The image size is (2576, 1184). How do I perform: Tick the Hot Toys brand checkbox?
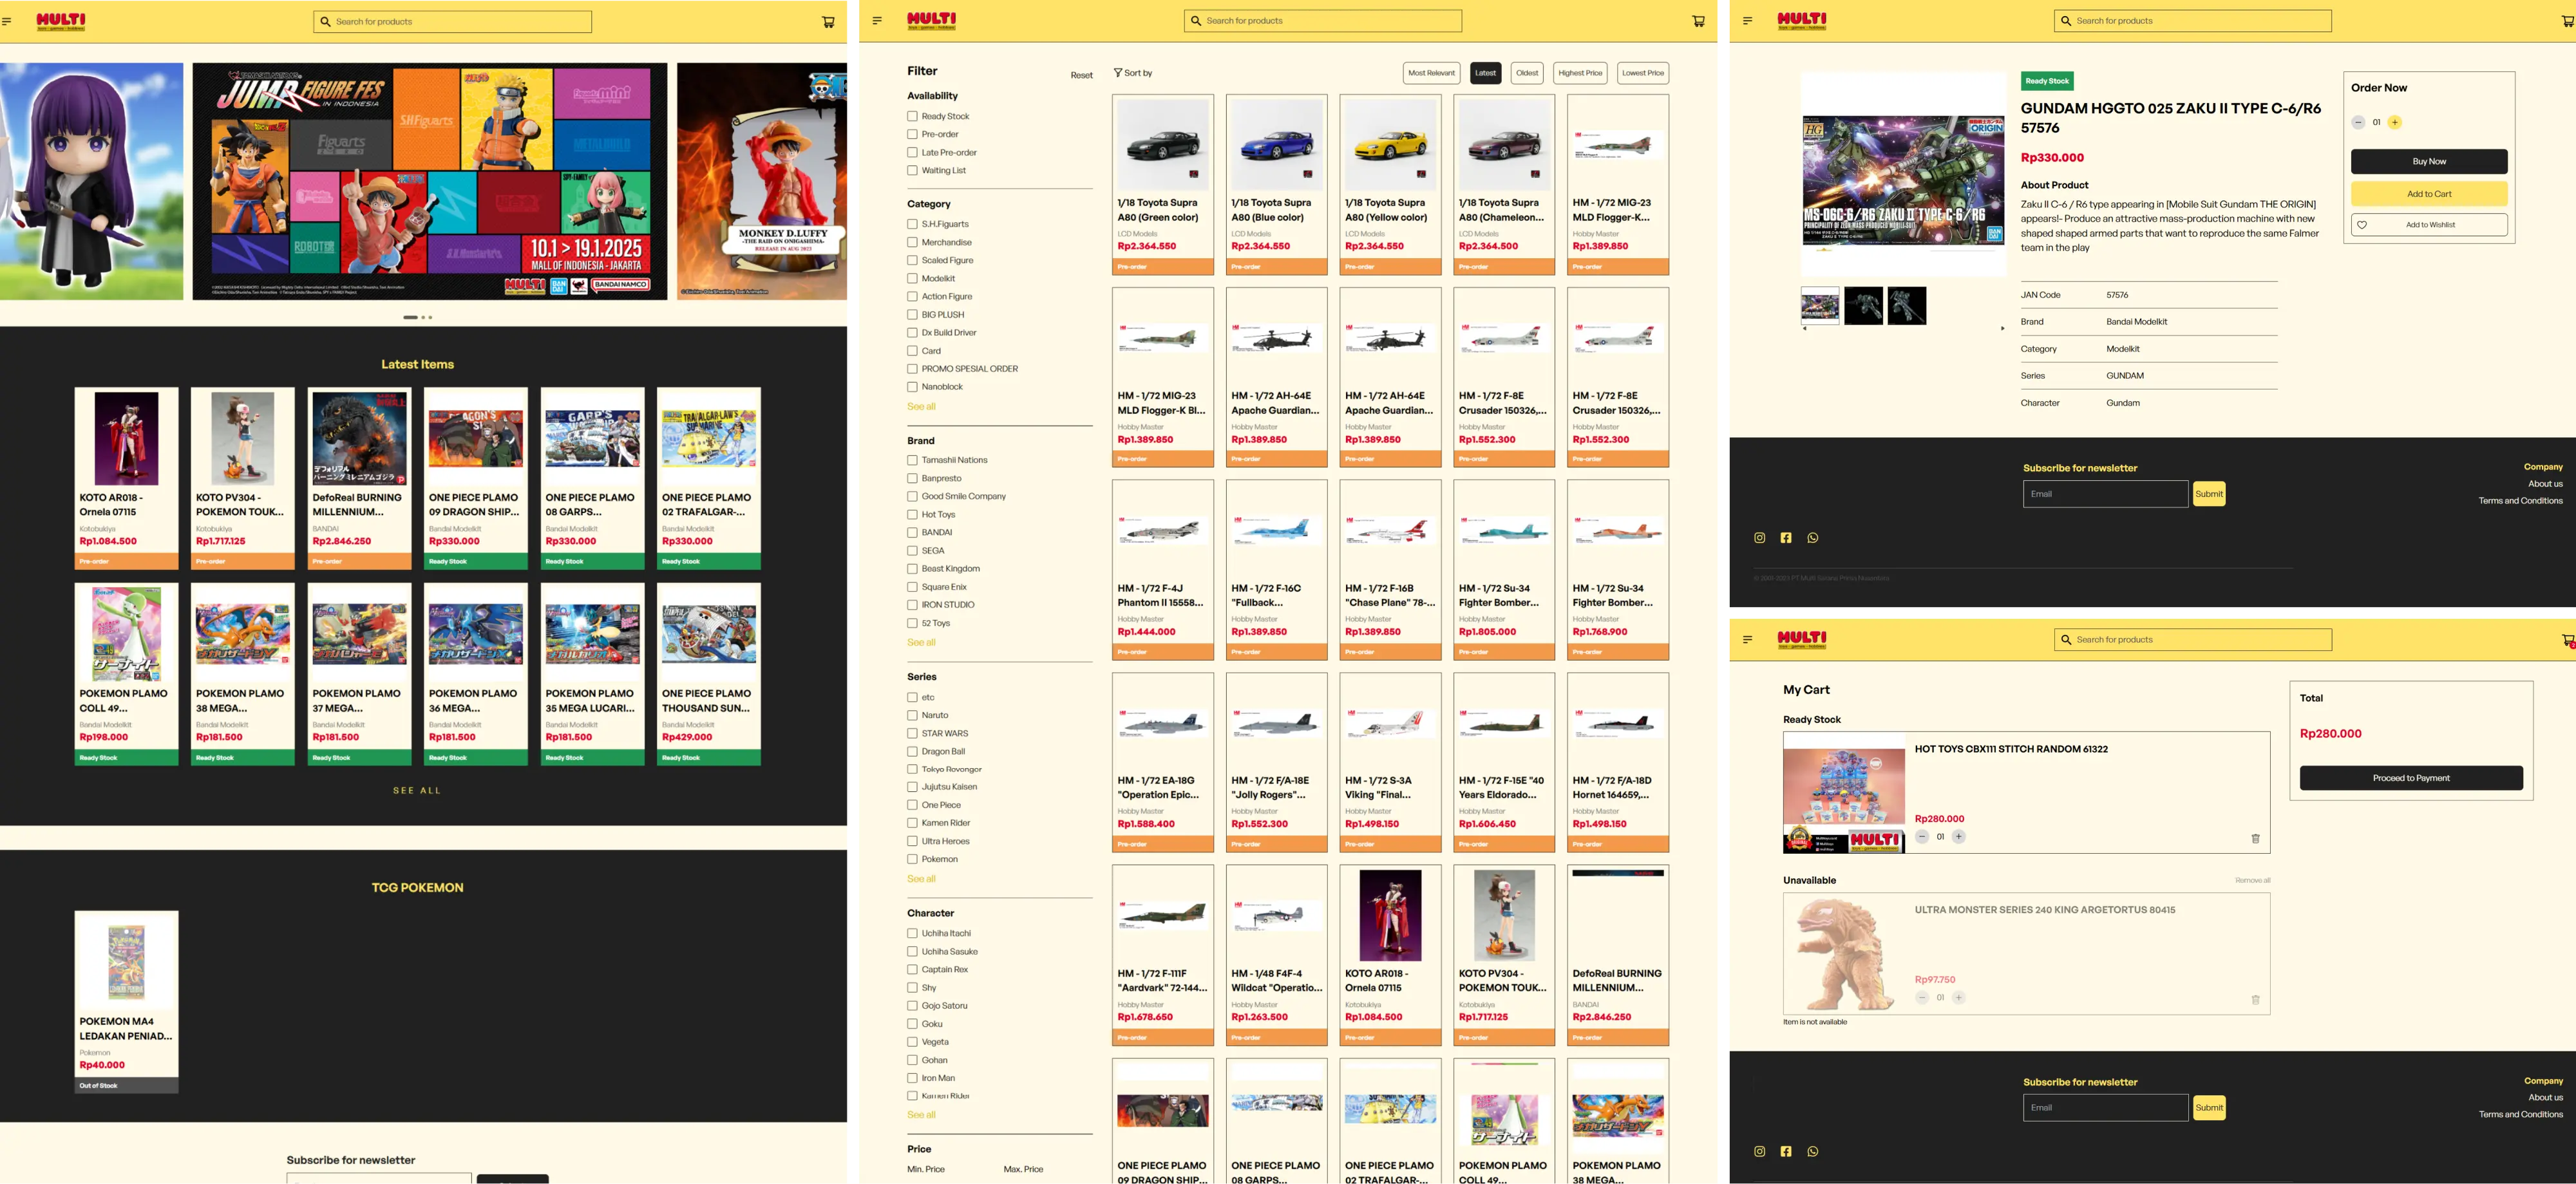(x=912, y=514)
